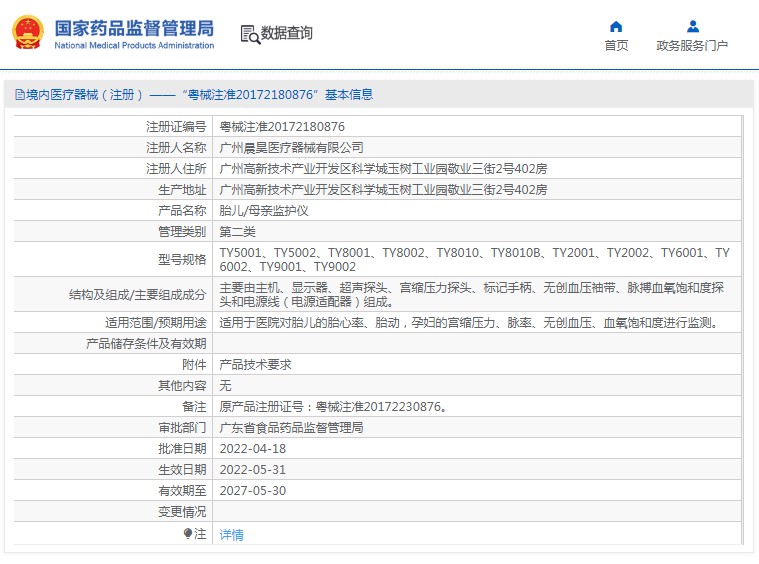Viewport: 759px width, 564px height.
Task: Click the 注册证编号 label
Action: tap(176, 127)
